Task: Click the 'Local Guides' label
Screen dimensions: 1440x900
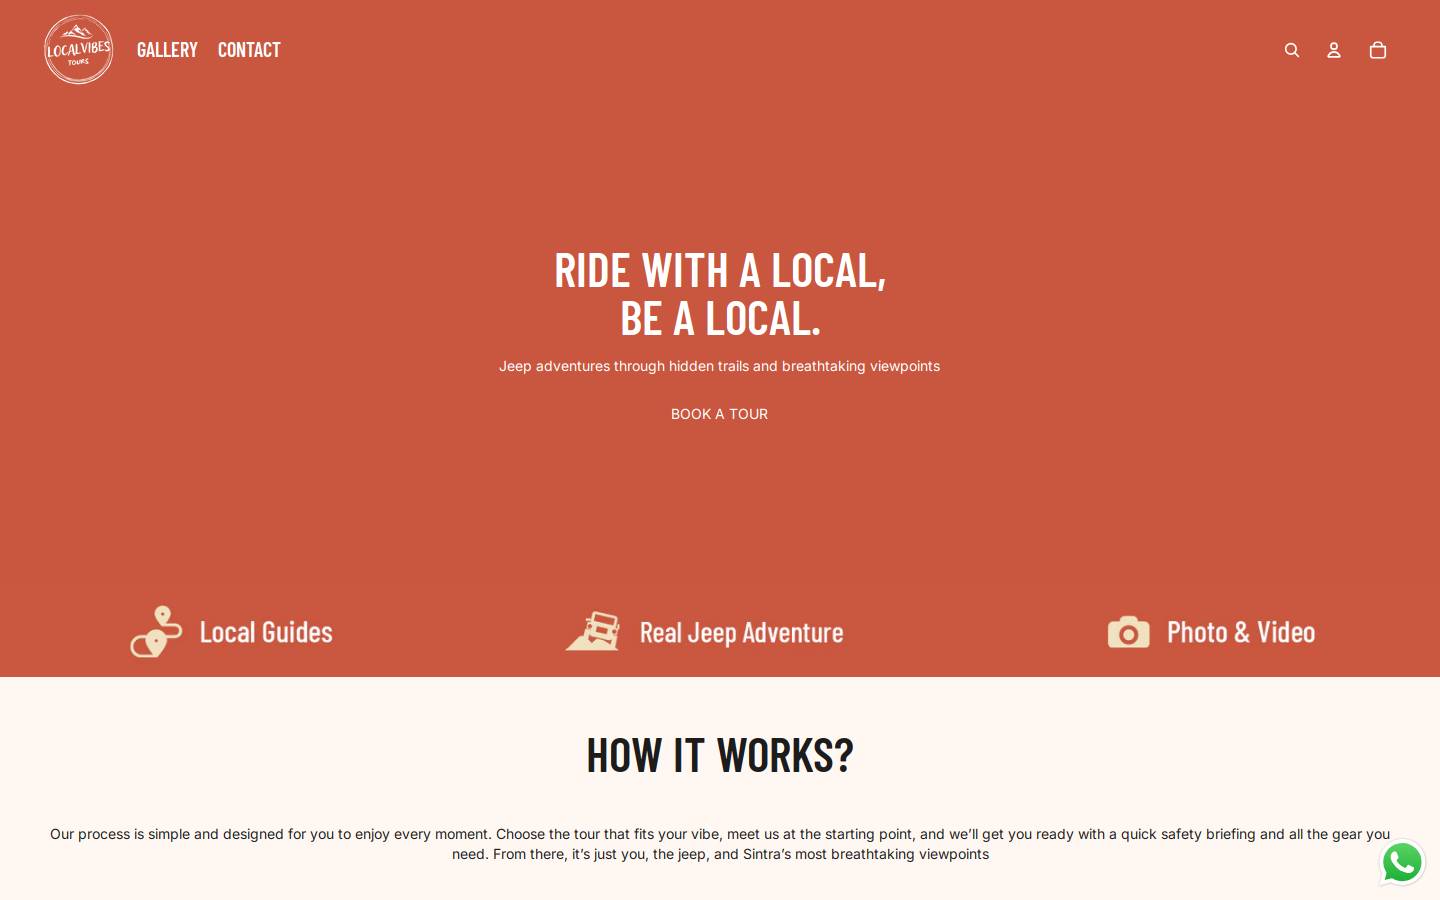Action: click(x=266, y=632)
